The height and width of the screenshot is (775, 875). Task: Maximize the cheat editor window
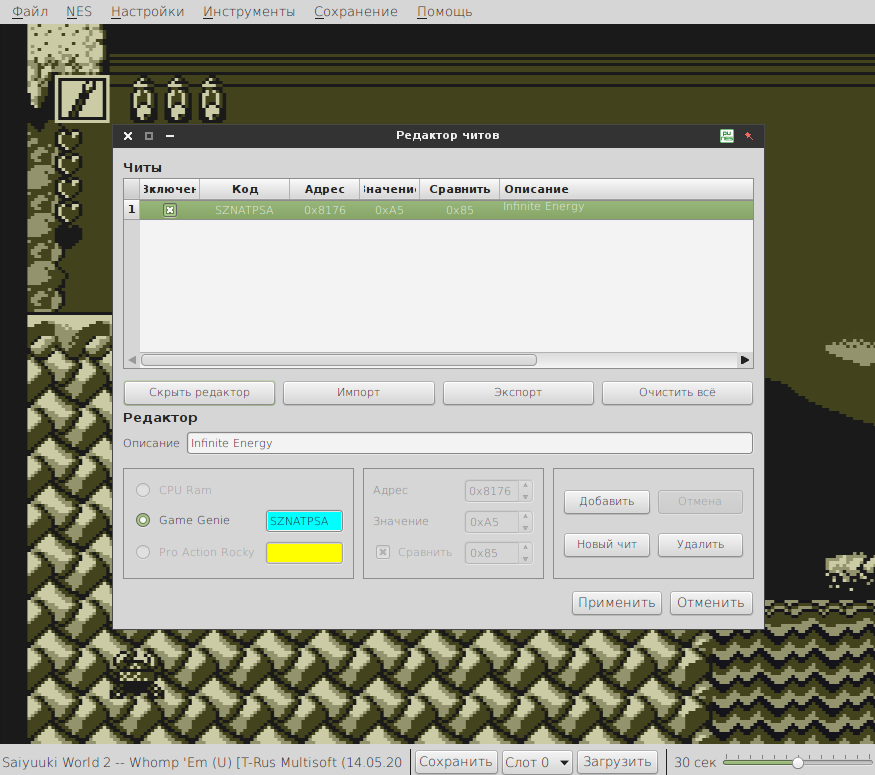click(149, 136)
